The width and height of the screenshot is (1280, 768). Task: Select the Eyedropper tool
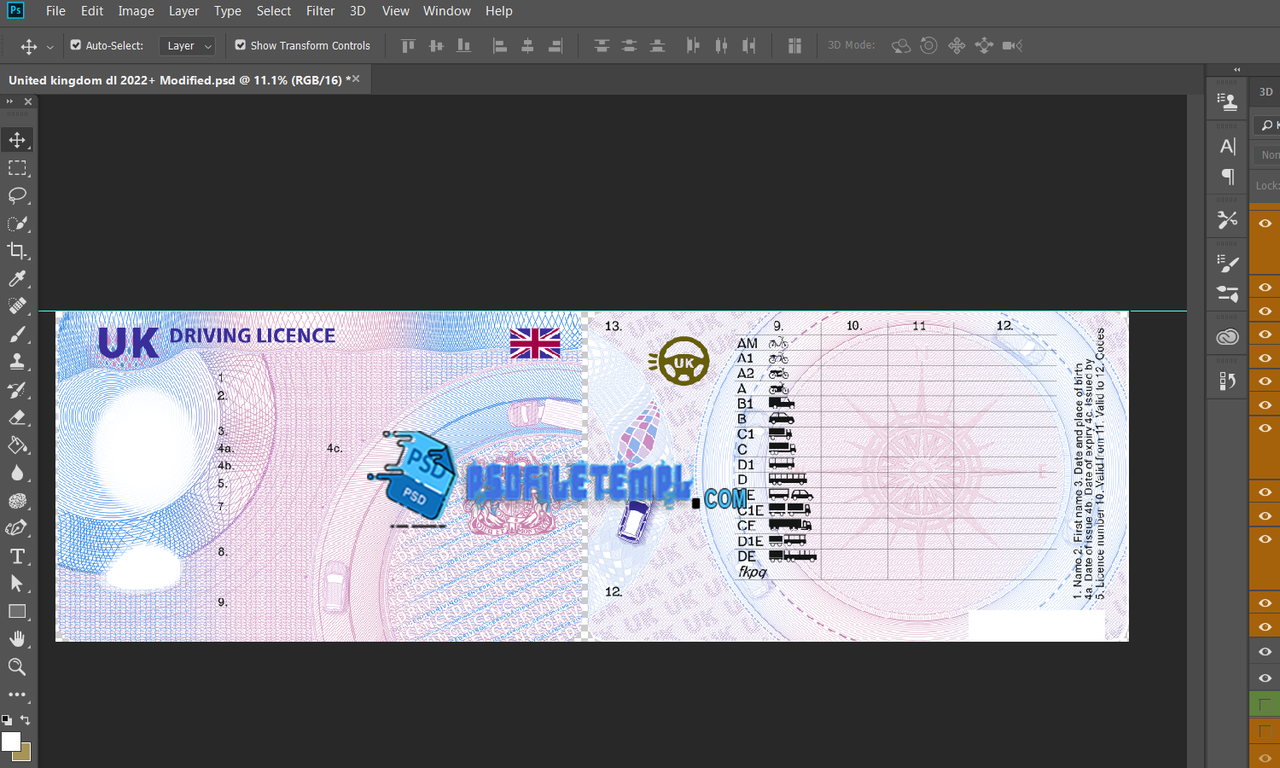[17, 279]
